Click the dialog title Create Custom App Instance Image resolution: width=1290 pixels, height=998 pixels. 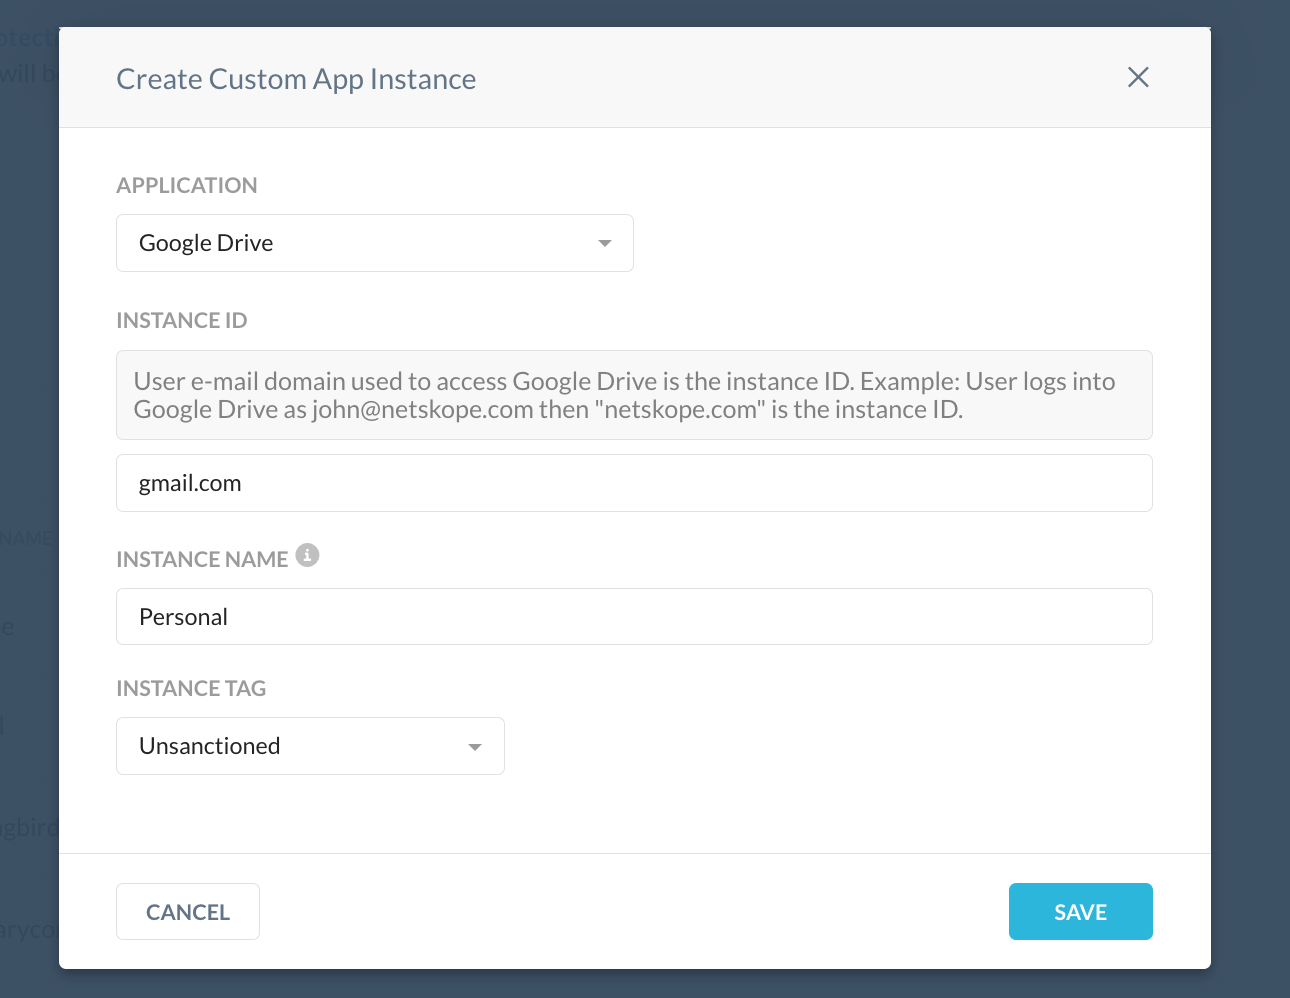click(296, 79)
